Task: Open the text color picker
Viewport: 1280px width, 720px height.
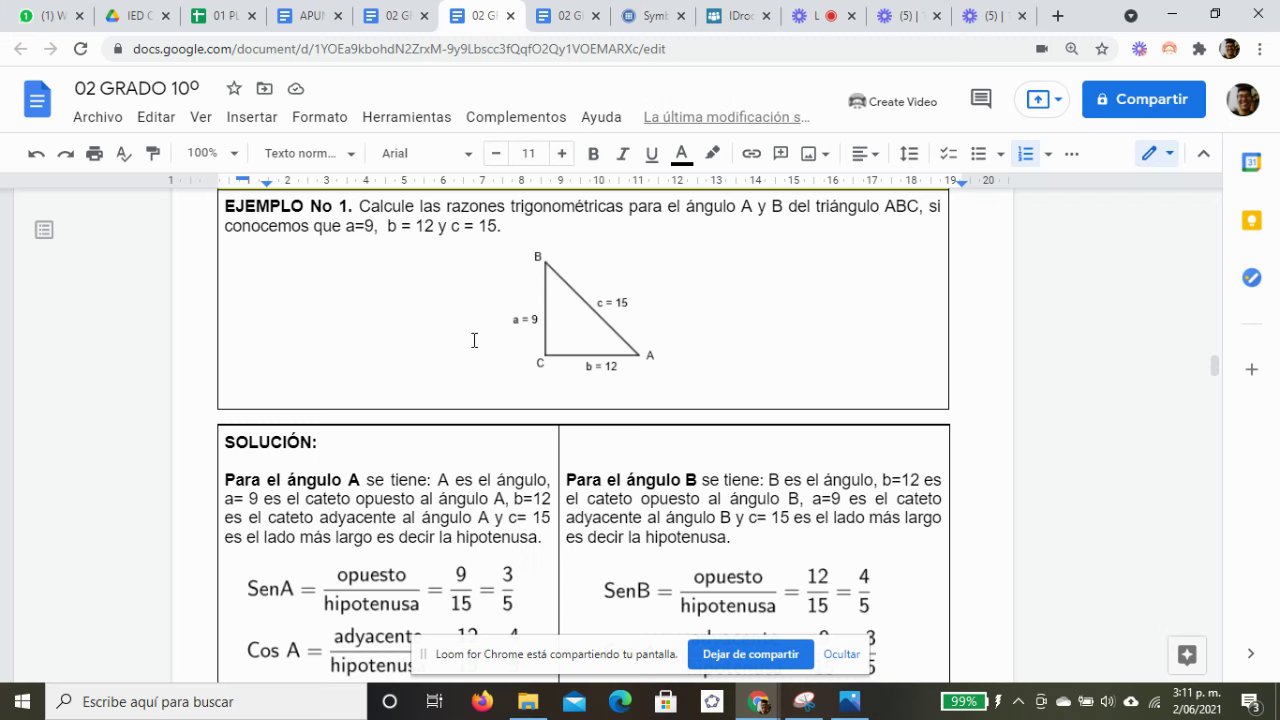Action: [681, 153]
